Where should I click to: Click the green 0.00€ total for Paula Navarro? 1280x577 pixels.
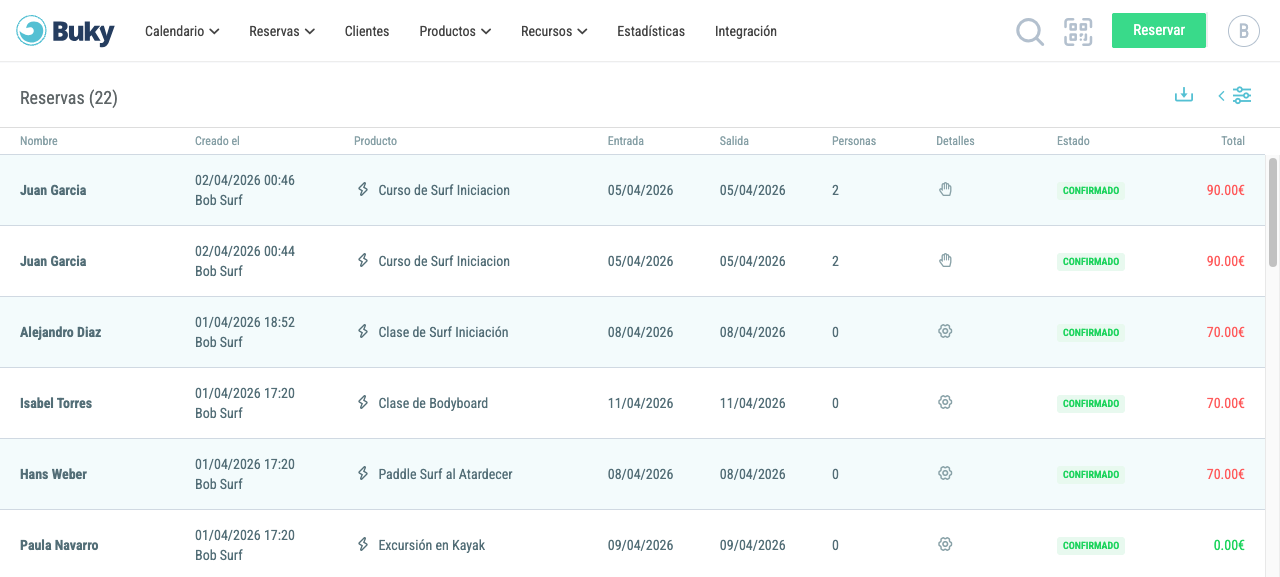coord(1229,545)
